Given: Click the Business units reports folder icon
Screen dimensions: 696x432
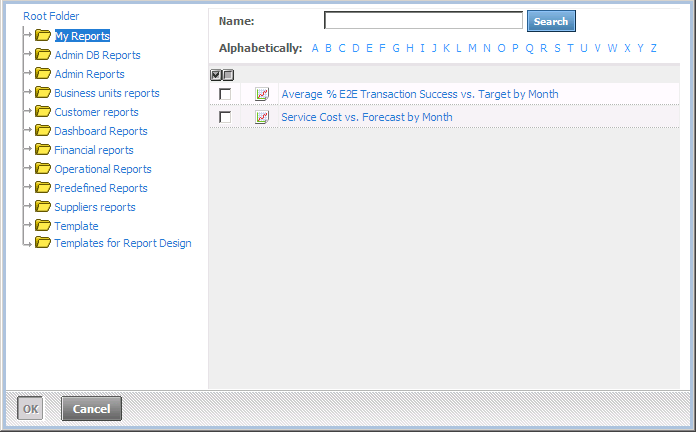Looking at the screenshot, I should click(x=43, y=92).
